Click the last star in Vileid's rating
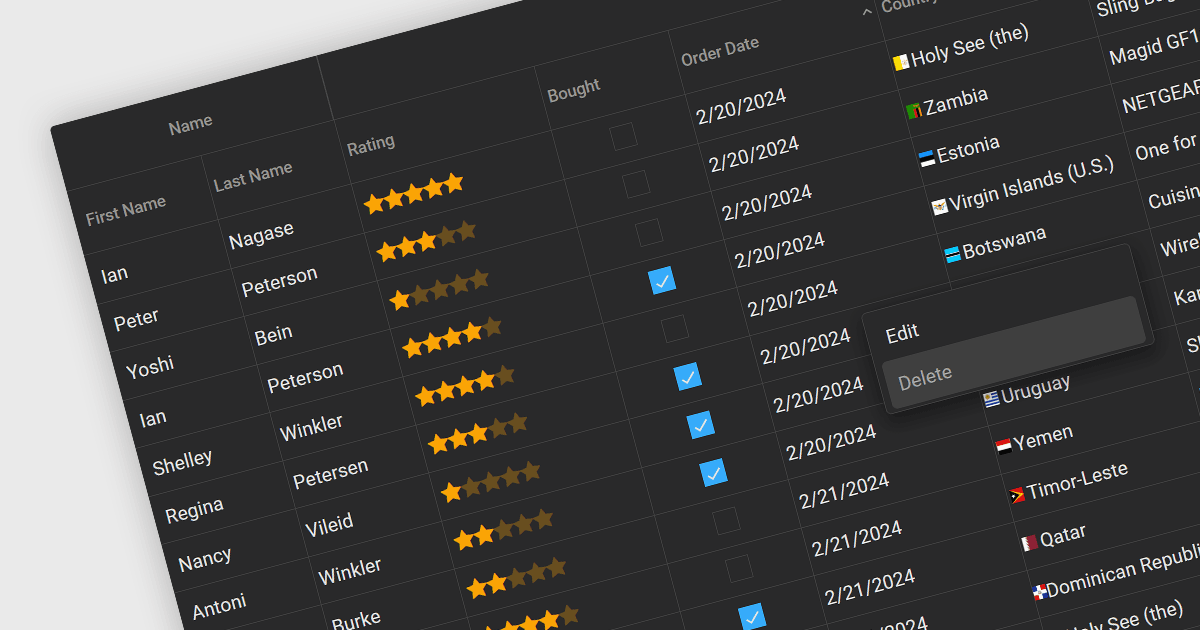Screen dimensions: 1200x630 pos(529,470)
